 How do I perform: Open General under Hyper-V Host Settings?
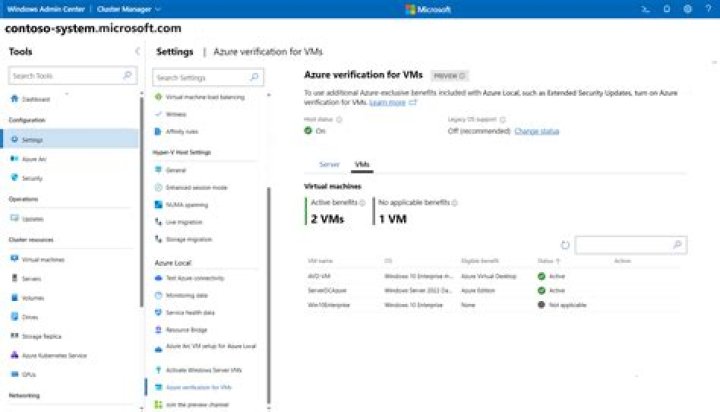pos(175,170)
